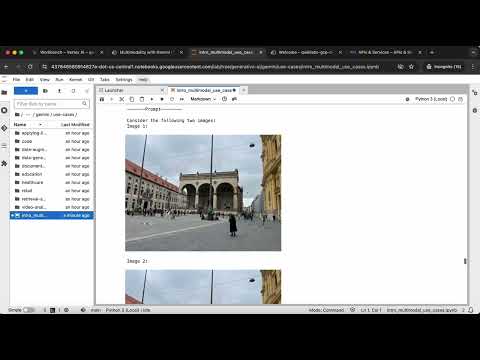Open the Settings menu
Image resolution: width=480 pixels, height=360 pixels.
[124, 79]
